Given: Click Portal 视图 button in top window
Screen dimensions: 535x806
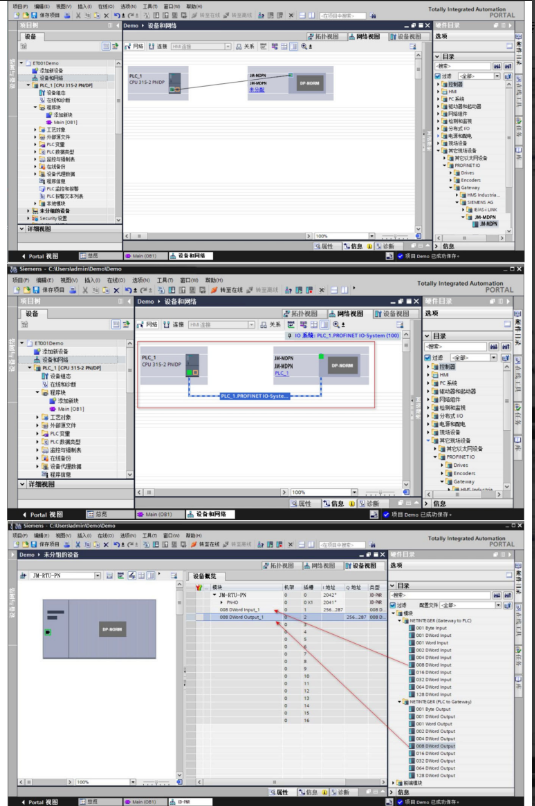Looking at the screenshot, I should coord(40,256).
